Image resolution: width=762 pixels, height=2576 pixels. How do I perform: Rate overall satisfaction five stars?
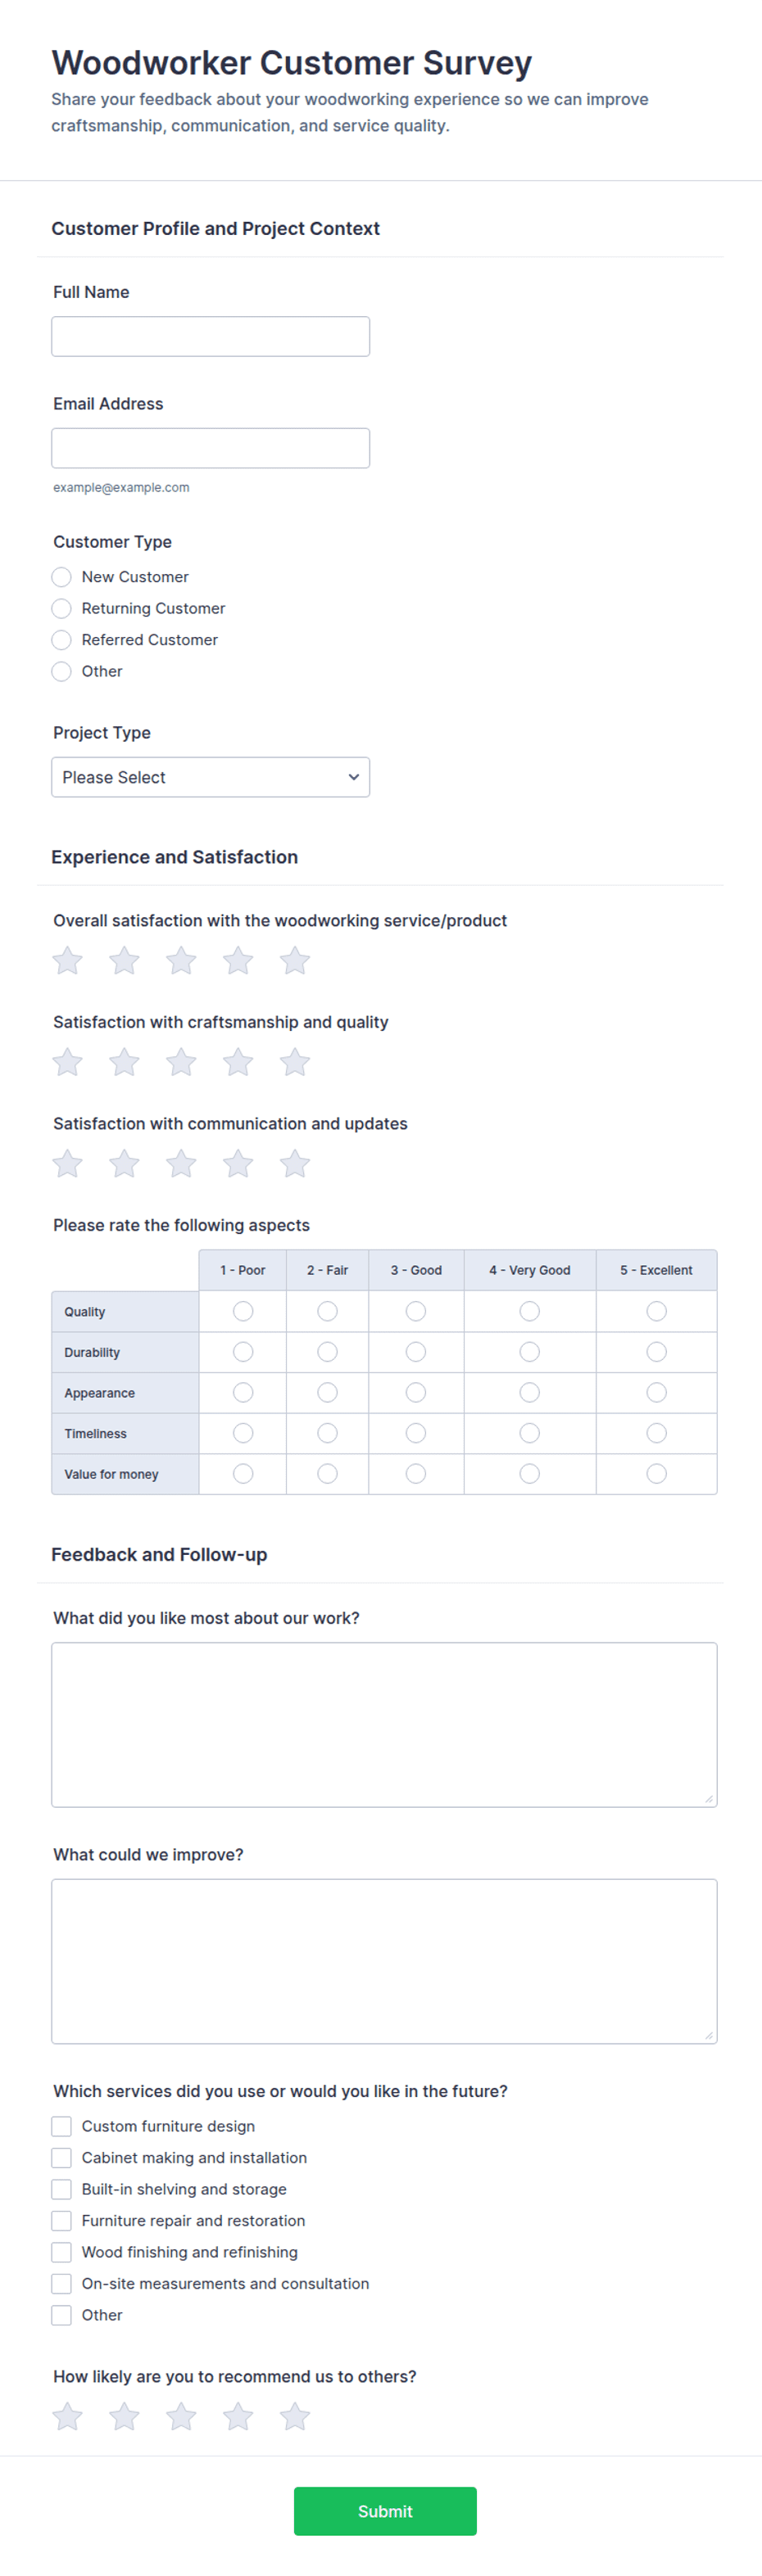click(x=295, y=961)
